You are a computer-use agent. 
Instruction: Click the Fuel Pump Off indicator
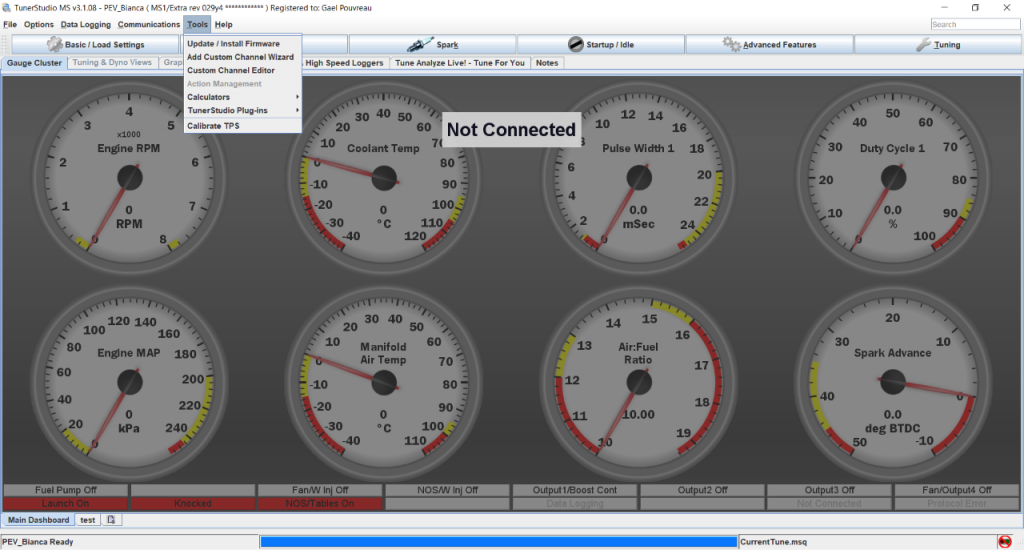(66, 490)
